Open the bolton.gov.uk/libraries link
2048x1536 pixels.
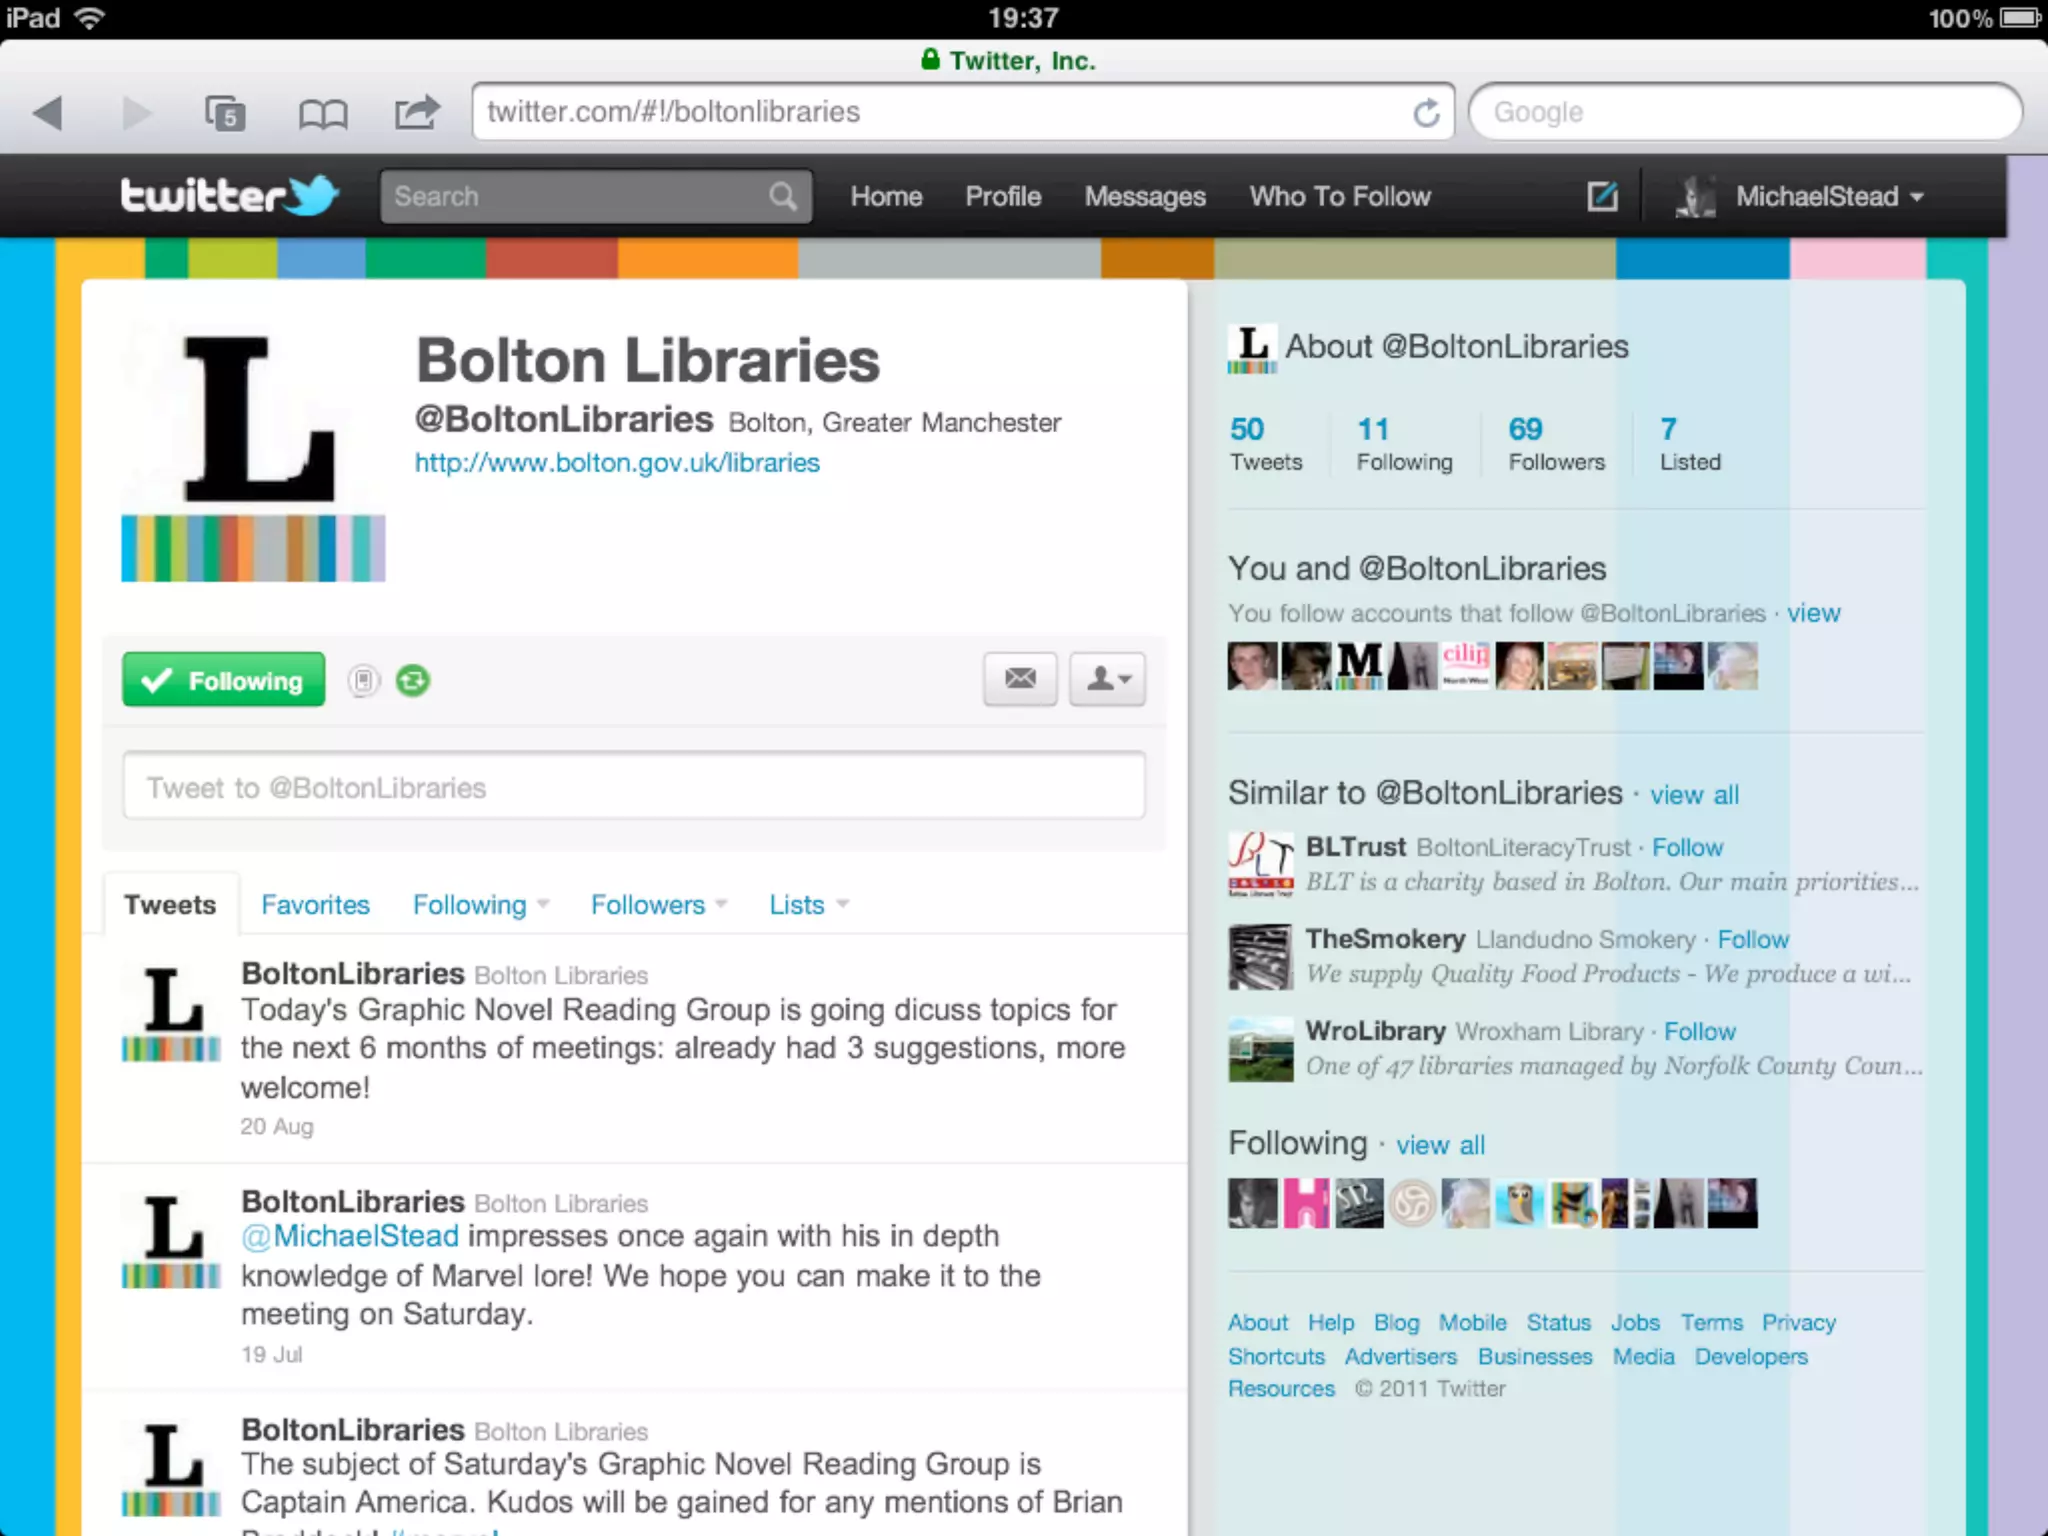coord(617,463)
